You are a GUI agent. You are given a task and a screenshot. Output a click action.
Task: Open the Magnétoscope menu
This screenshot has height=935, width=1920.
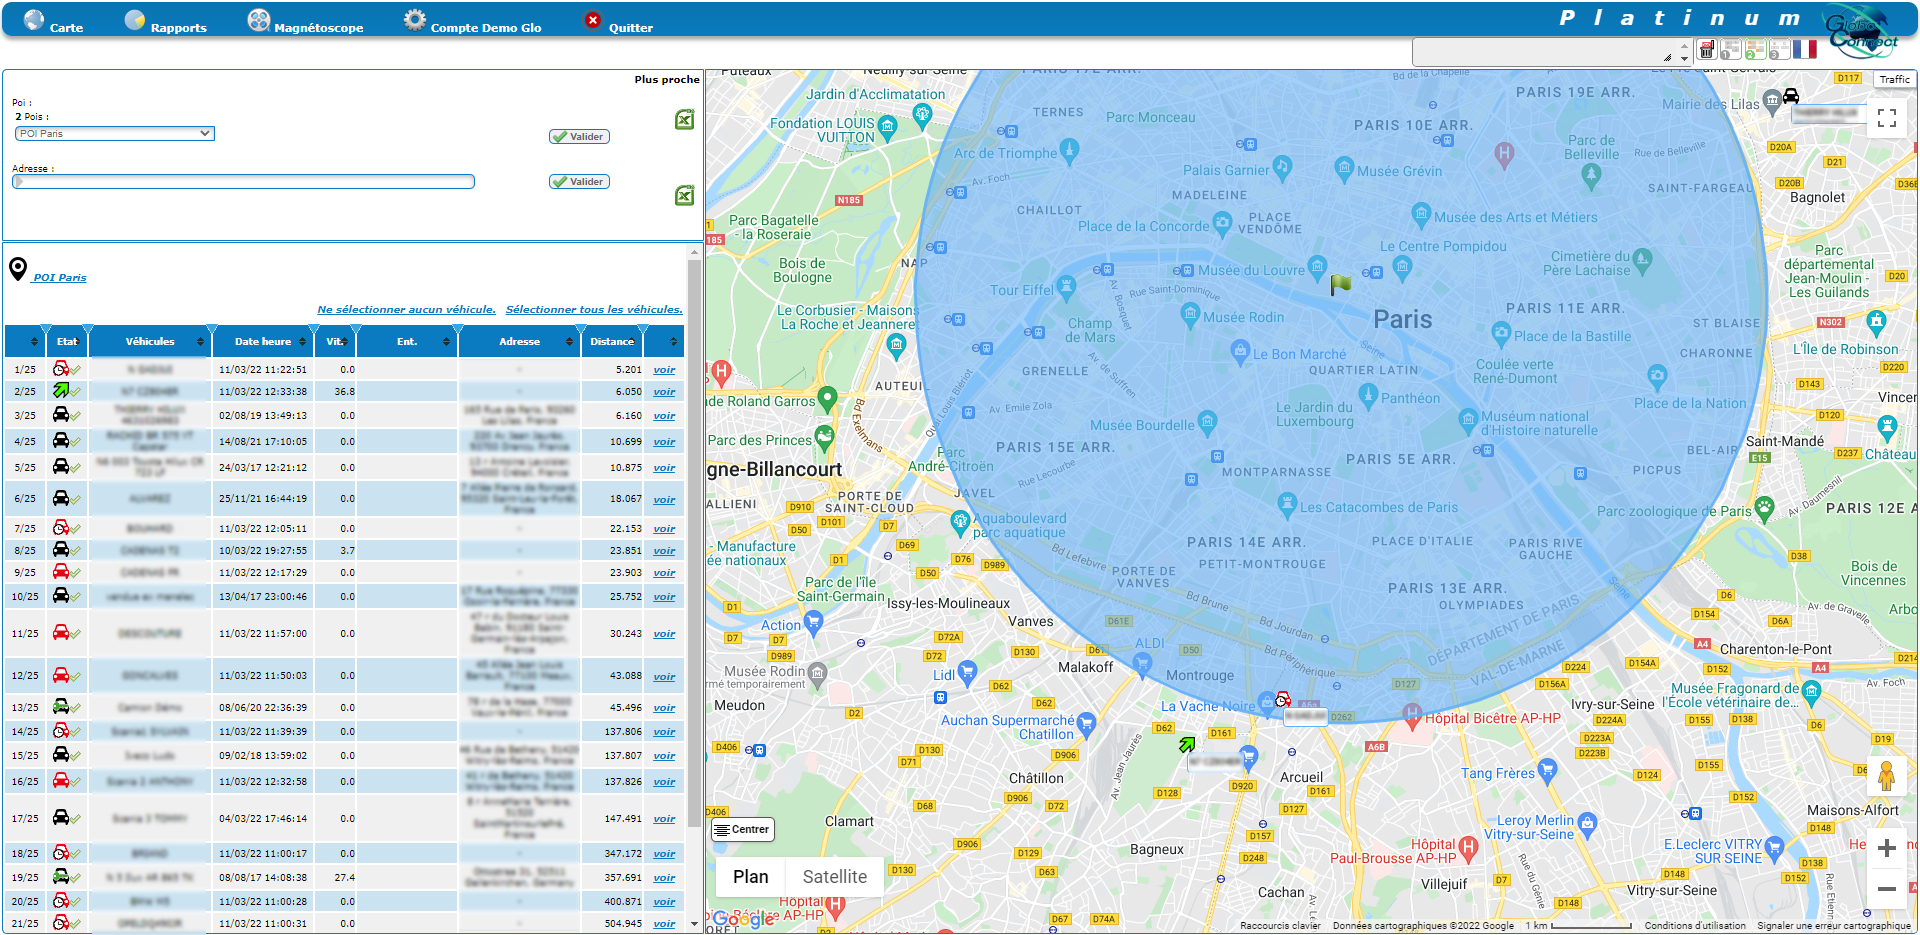(x=305, y=20)
